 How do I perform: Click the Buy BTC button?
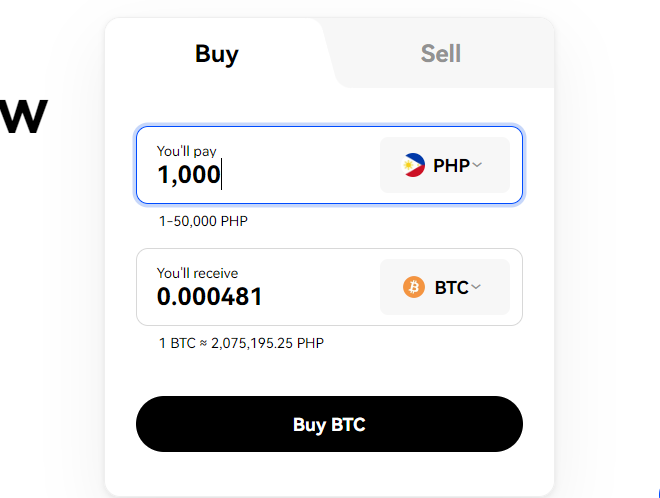click(329, 424)
